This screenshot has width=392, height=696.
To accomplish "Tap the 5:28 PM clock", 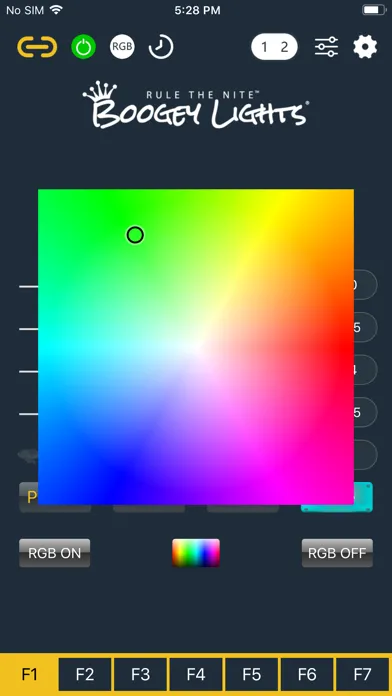I will point(197,10).
